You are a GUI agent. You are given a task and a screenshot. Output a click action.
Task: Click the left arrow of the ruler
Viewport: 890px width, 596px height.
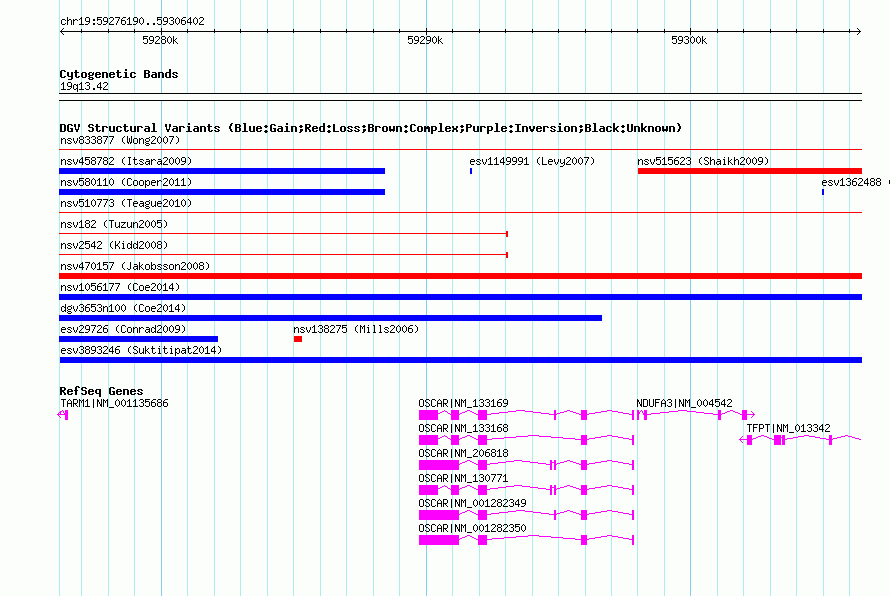point(62,31)
